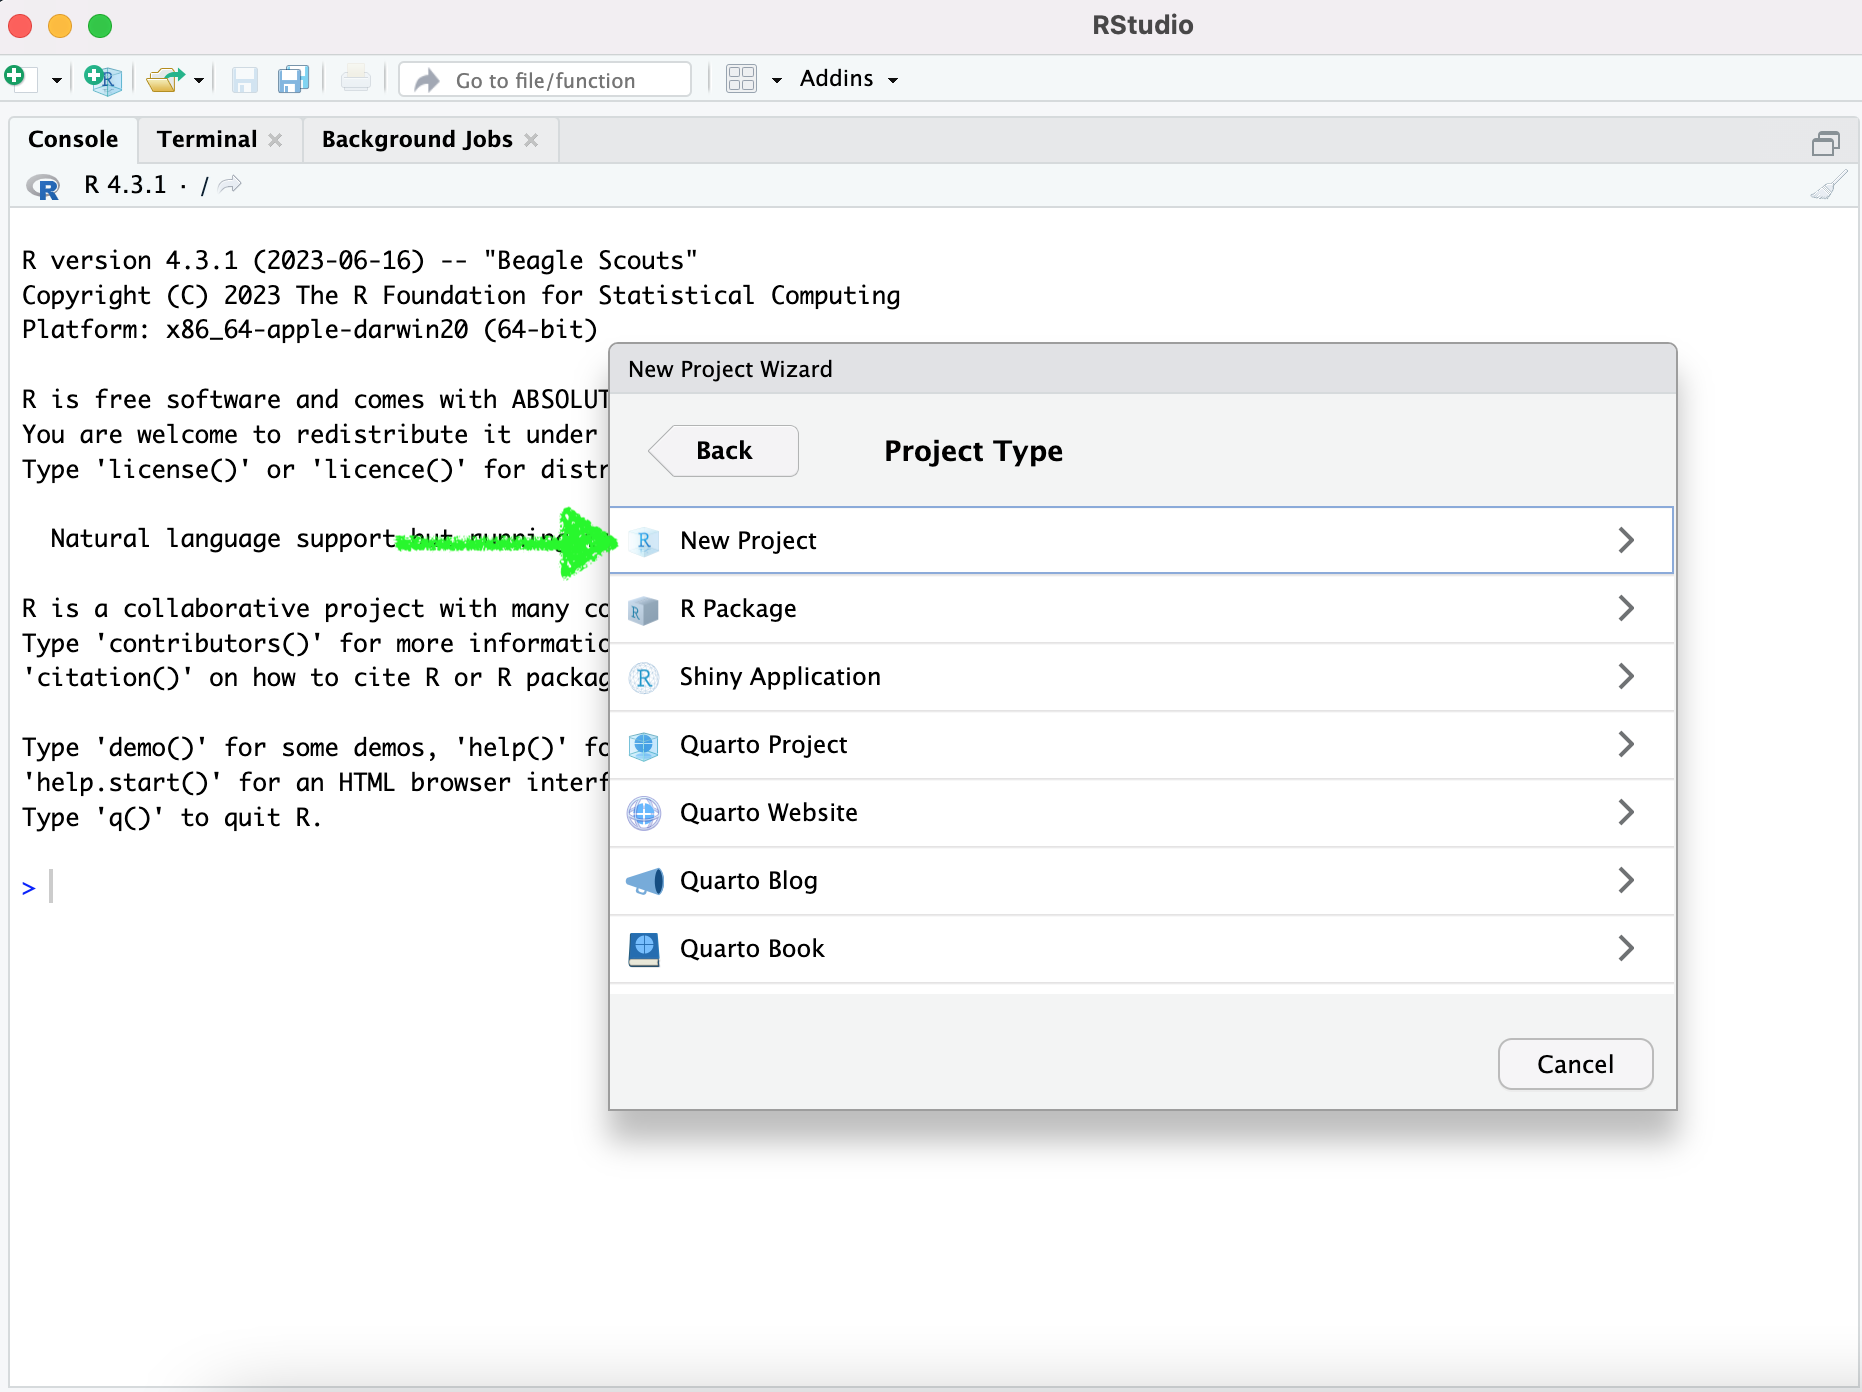Open the panes layout dropdown arrow
Image resolution: width=1862 pixels, height=1392 pixels.
776,80
